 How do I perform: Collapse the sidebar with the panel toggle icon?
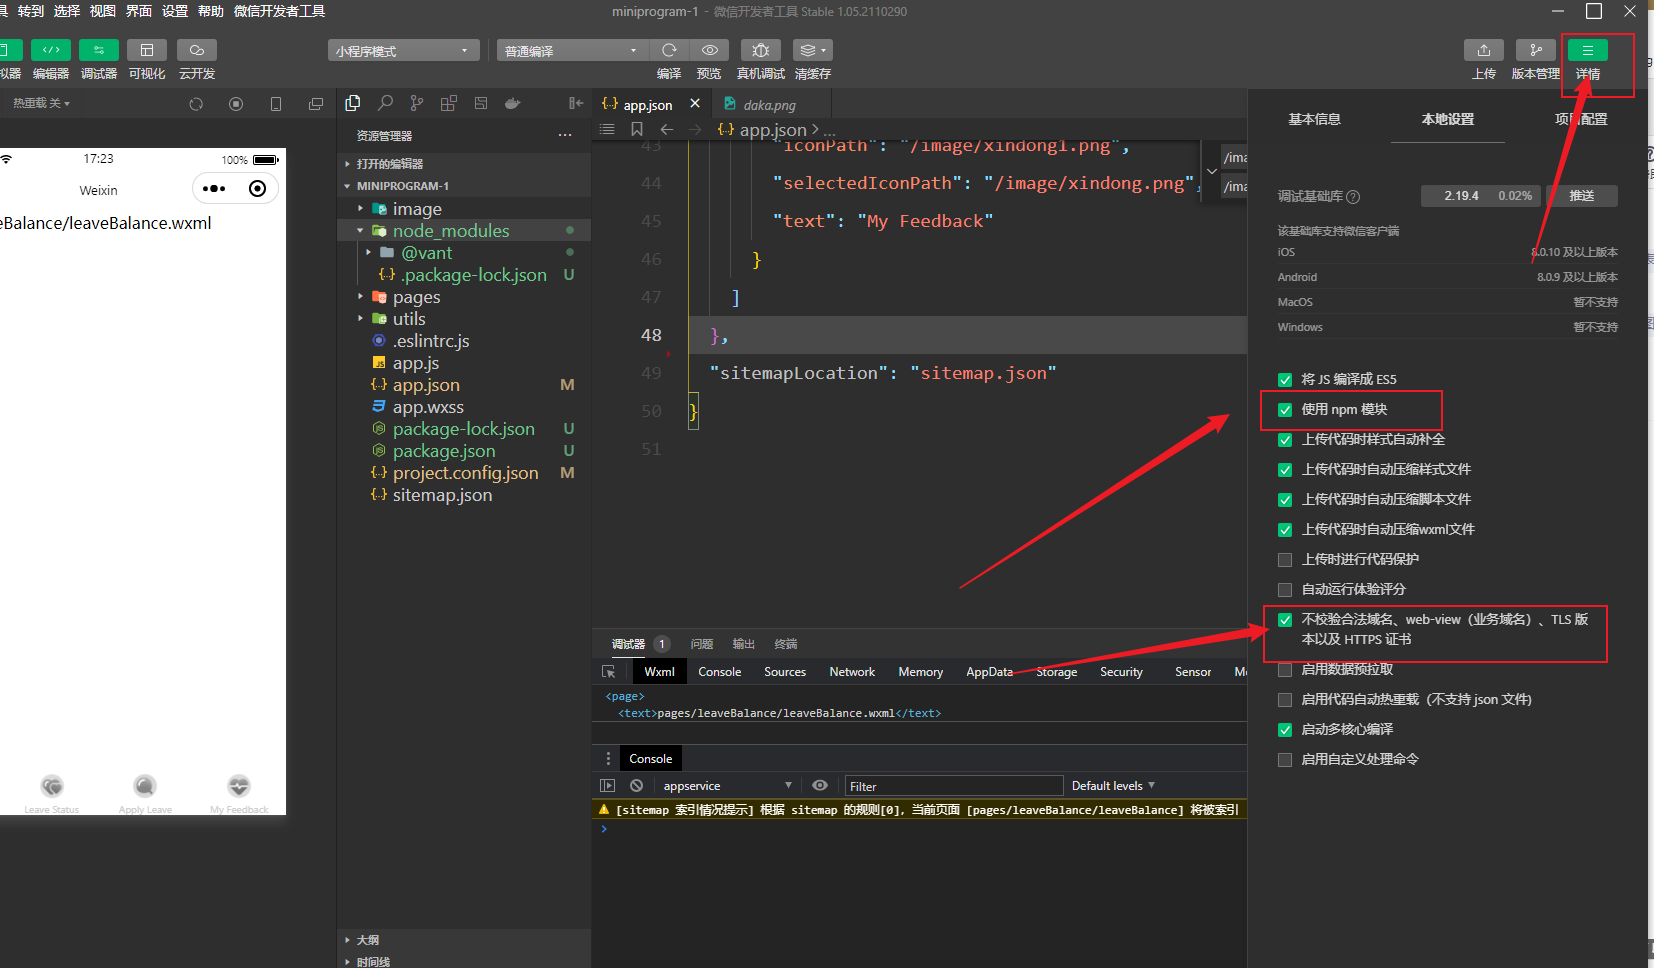coord(576,103)
